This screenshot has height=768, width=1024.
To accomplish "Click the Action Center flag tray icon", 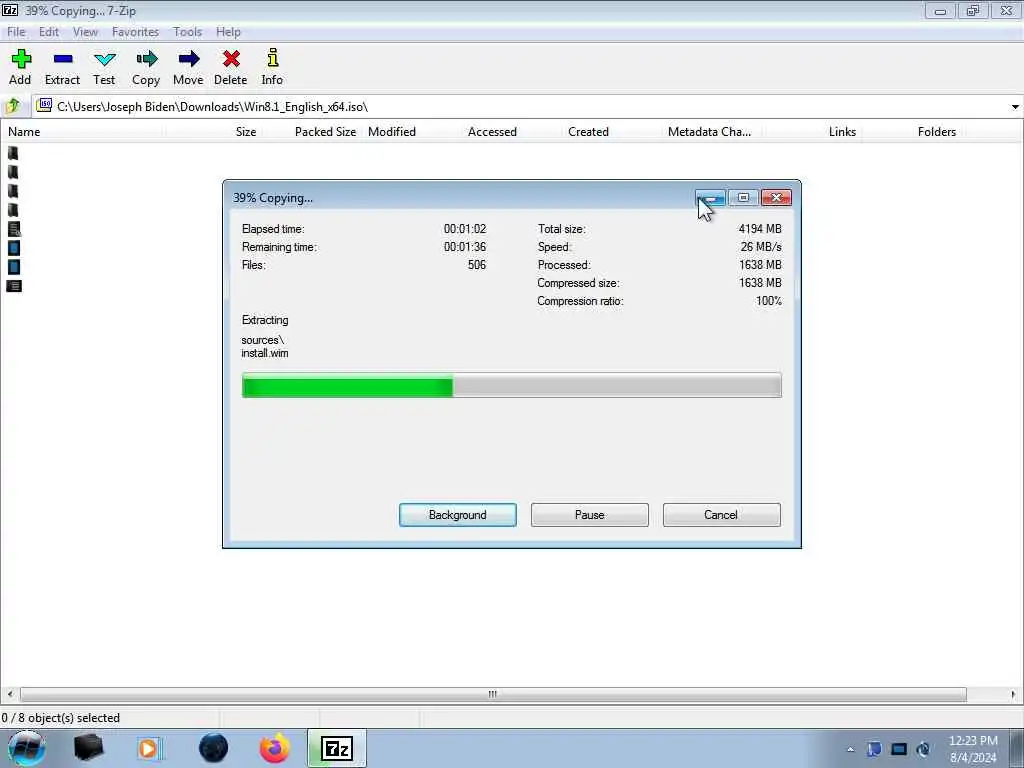I will point(874,749).
